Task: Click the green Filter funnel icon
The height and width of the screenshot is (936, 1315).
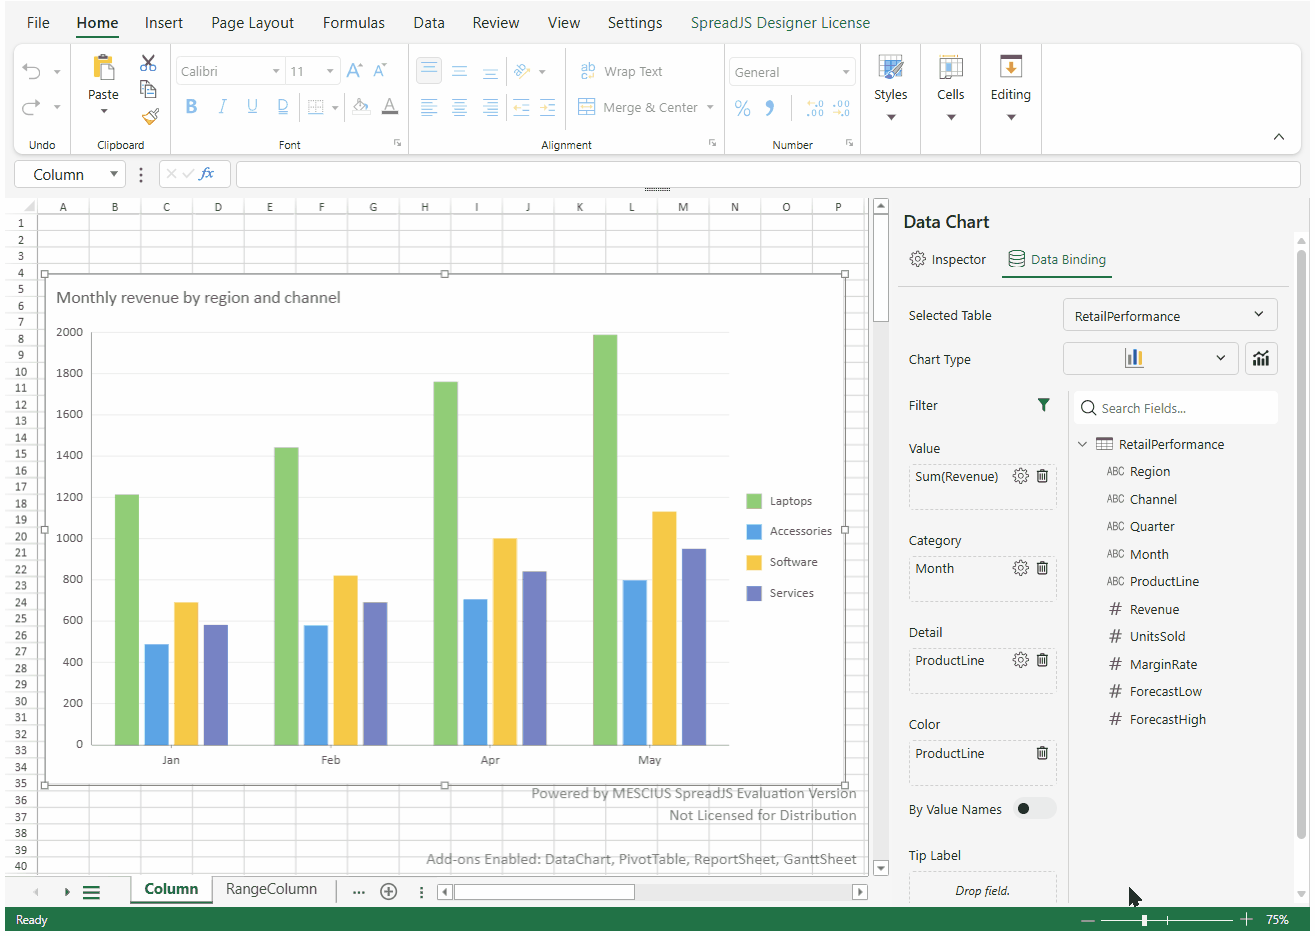Action: tap(1044, 405)
